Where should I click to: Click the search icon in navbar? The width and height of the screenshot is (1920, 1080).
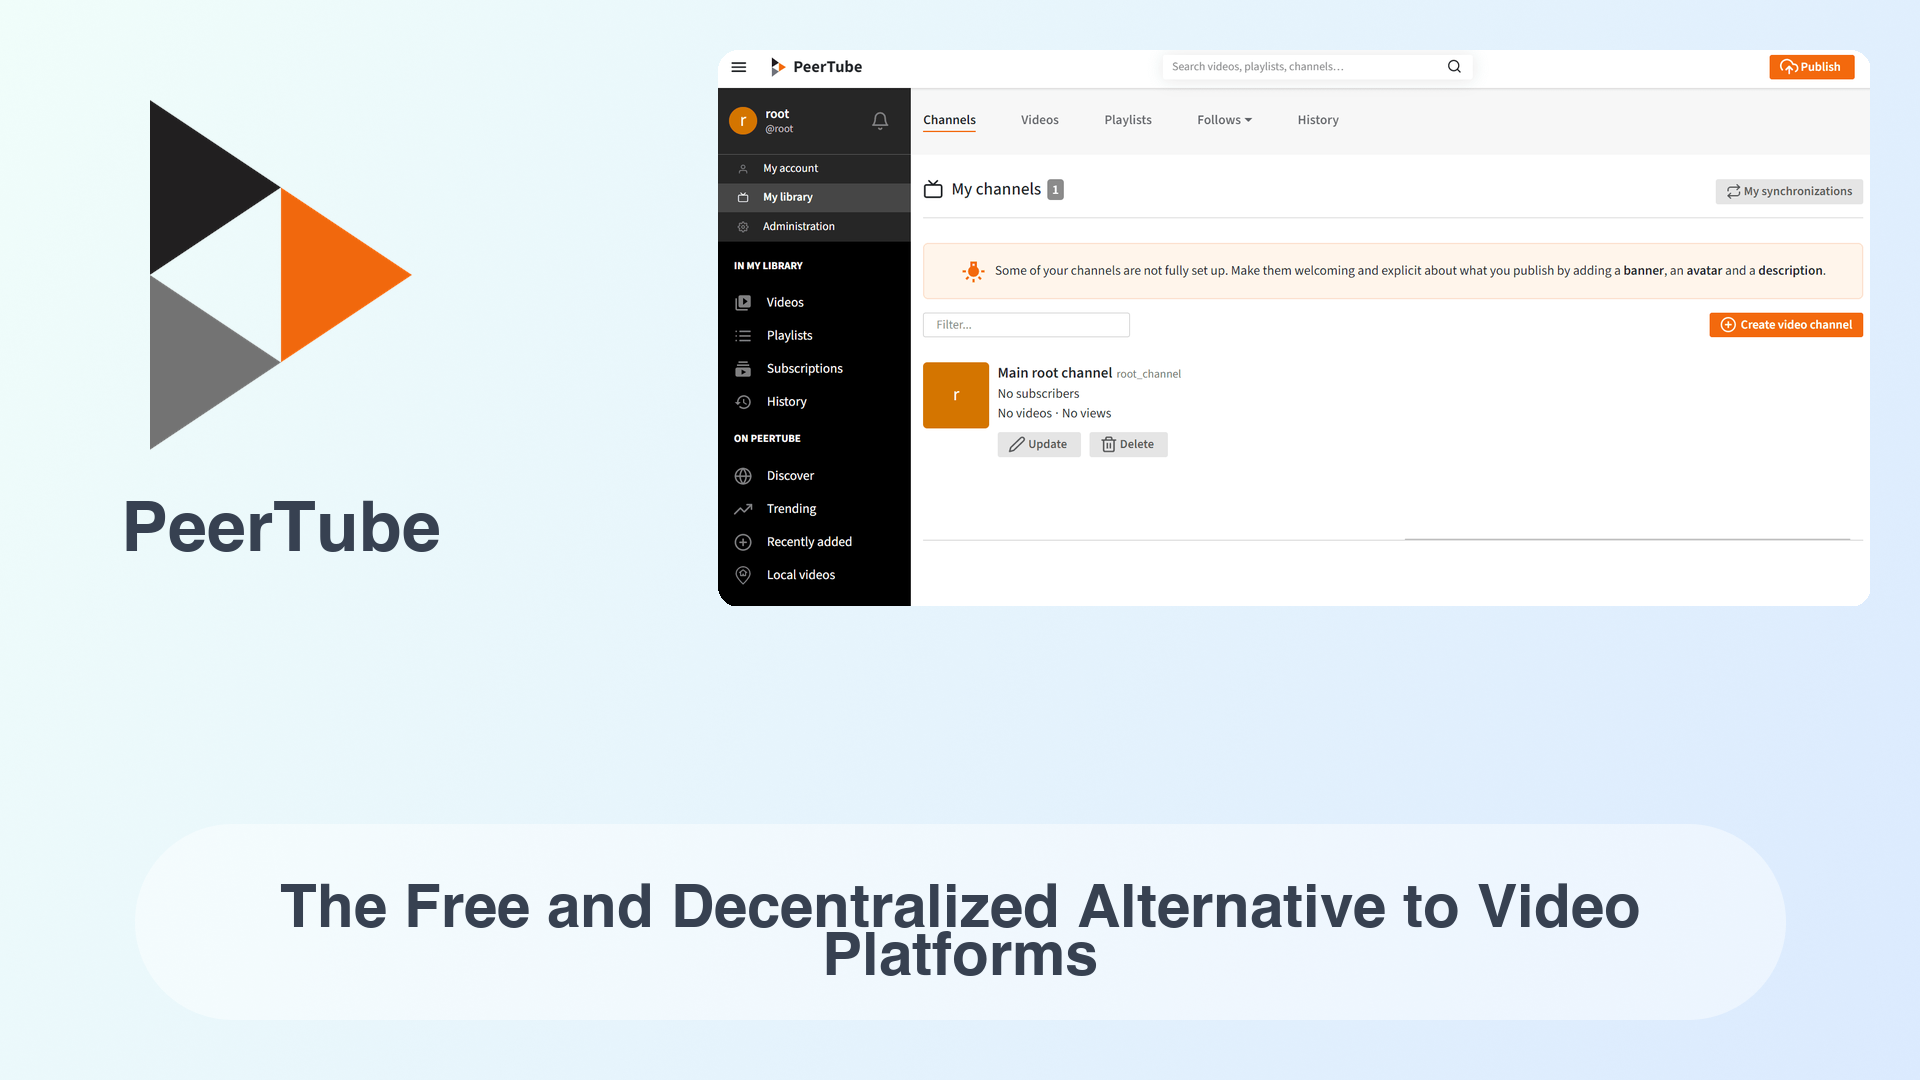1453,66
